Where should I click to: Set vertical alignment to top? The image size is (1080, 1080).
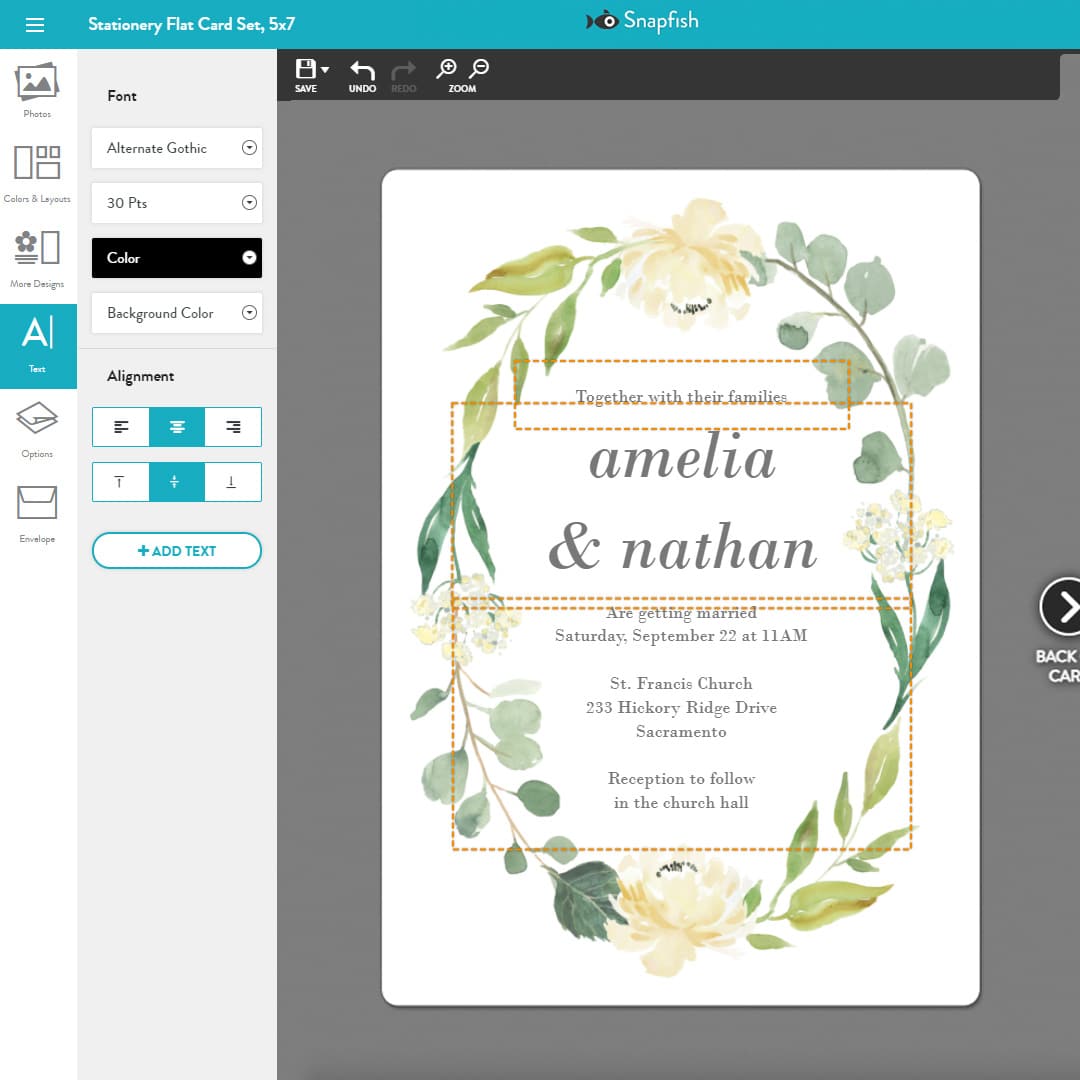point(120,481)
